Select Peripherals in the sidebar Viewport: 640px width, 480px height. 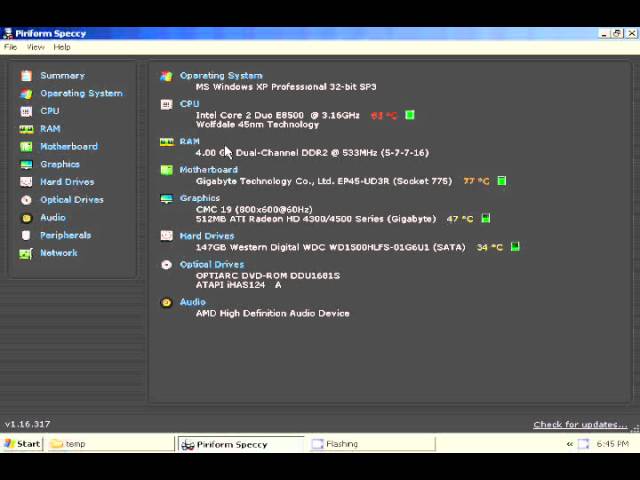coord(65,236)
